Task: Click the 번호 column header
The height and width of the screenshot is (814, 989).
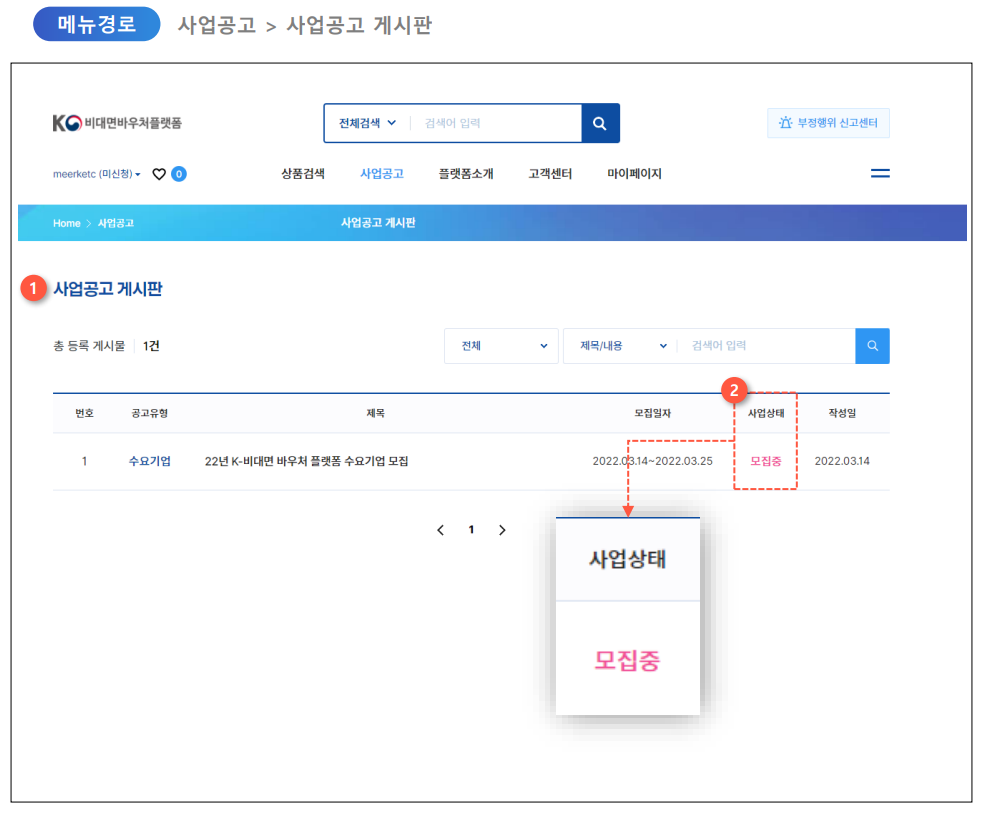Action: [x=85, y=414]
